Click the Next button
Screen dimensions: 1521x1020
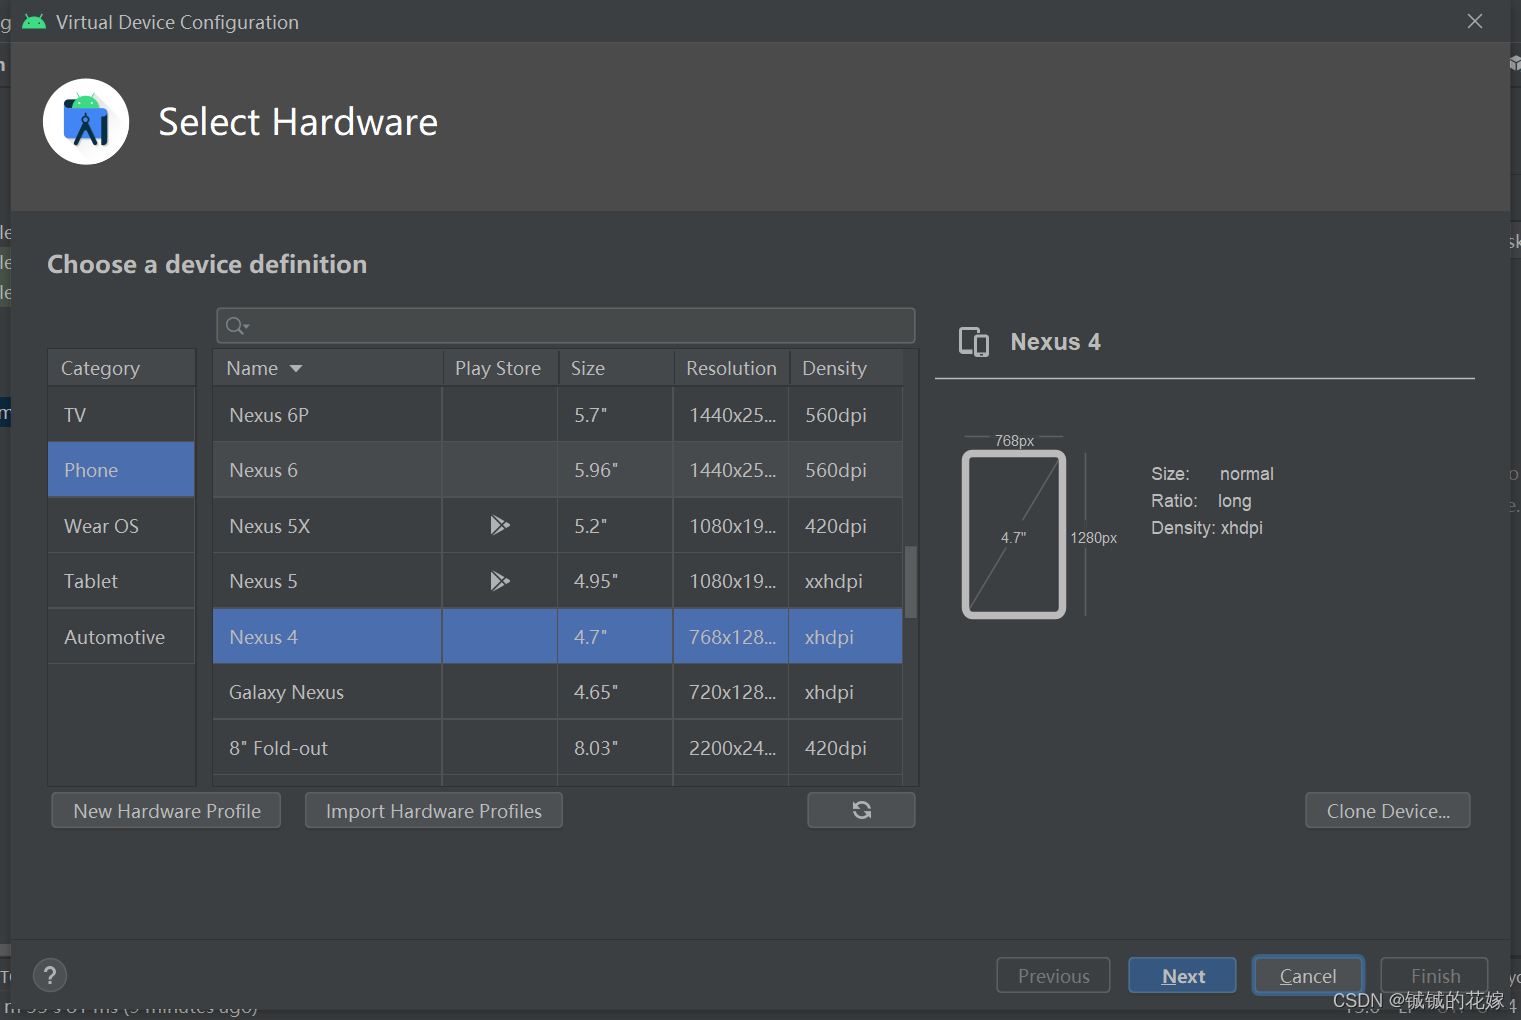(1182, 976)
